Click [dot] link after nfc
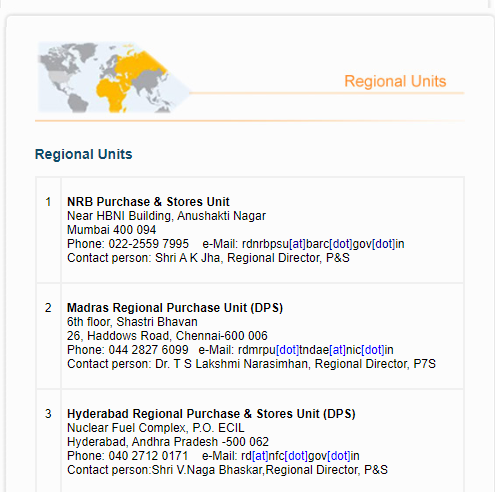This screenshot has width=495, height=492. [x=296, y=456]
